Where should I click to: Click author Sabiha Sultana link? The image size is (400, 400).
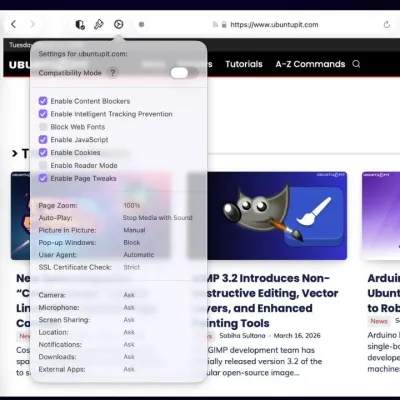242,336
